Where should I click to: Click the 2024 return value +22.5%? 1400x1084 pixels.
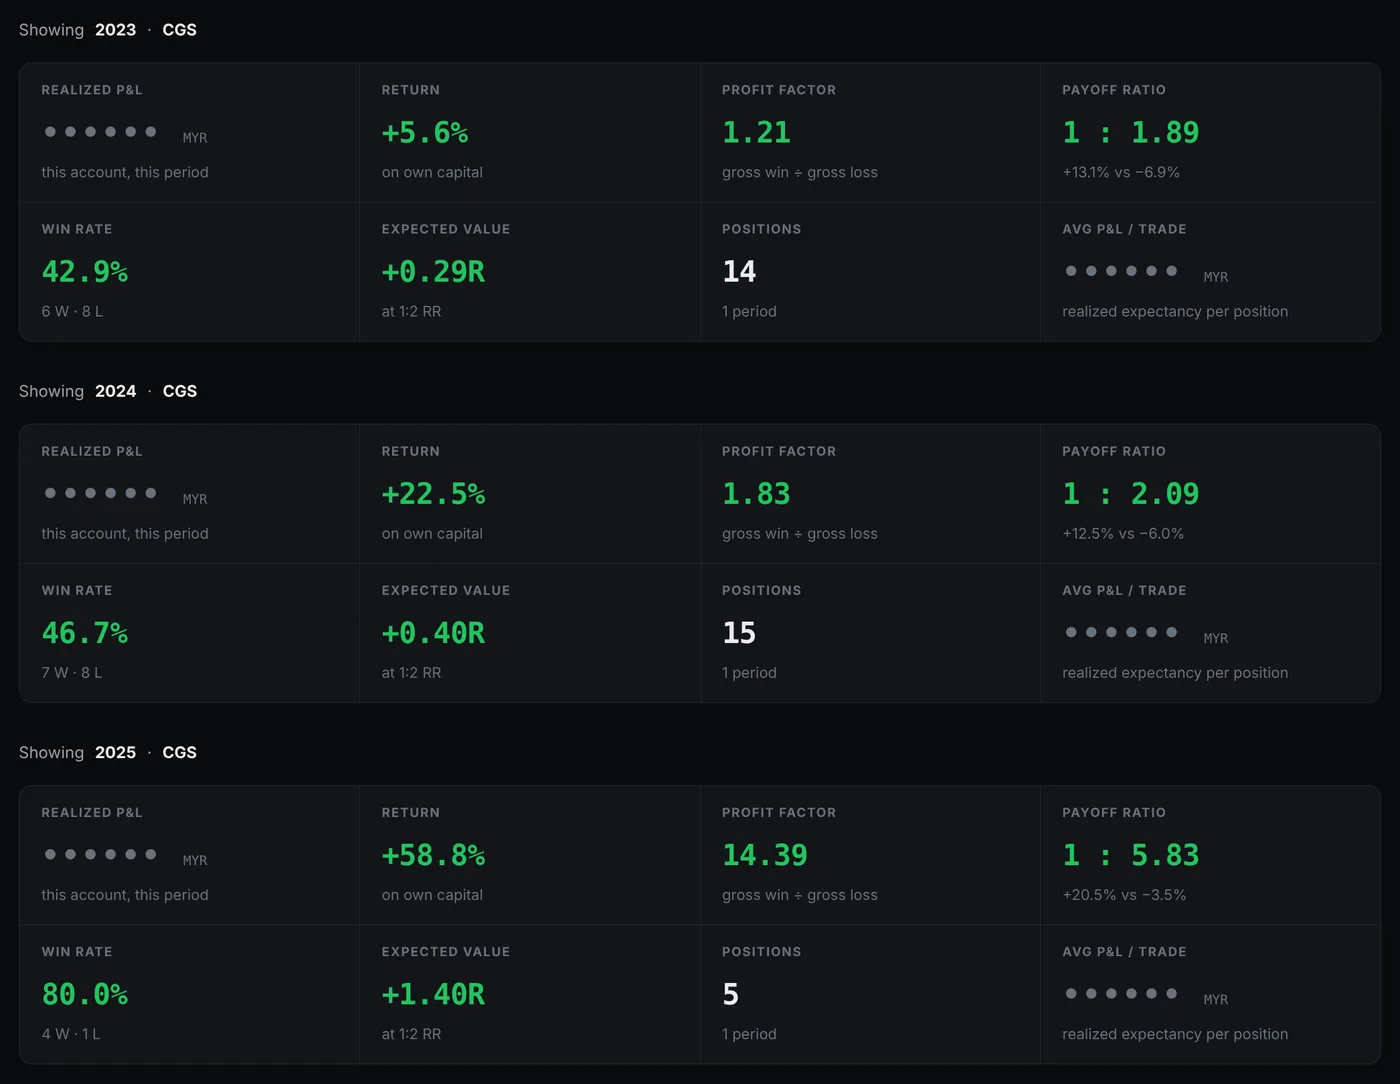point(433,493)
